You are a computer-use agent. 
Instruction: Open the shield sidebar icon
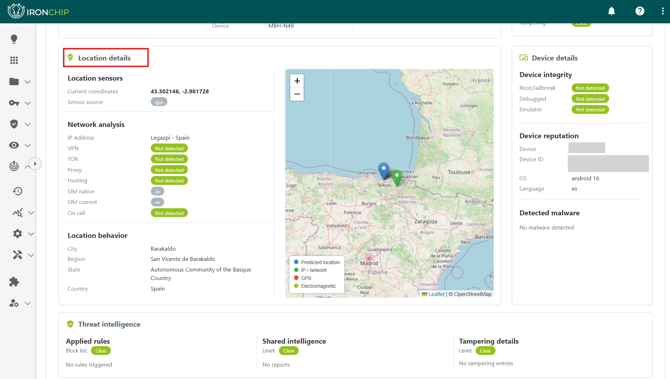click(x=14, y=124)
